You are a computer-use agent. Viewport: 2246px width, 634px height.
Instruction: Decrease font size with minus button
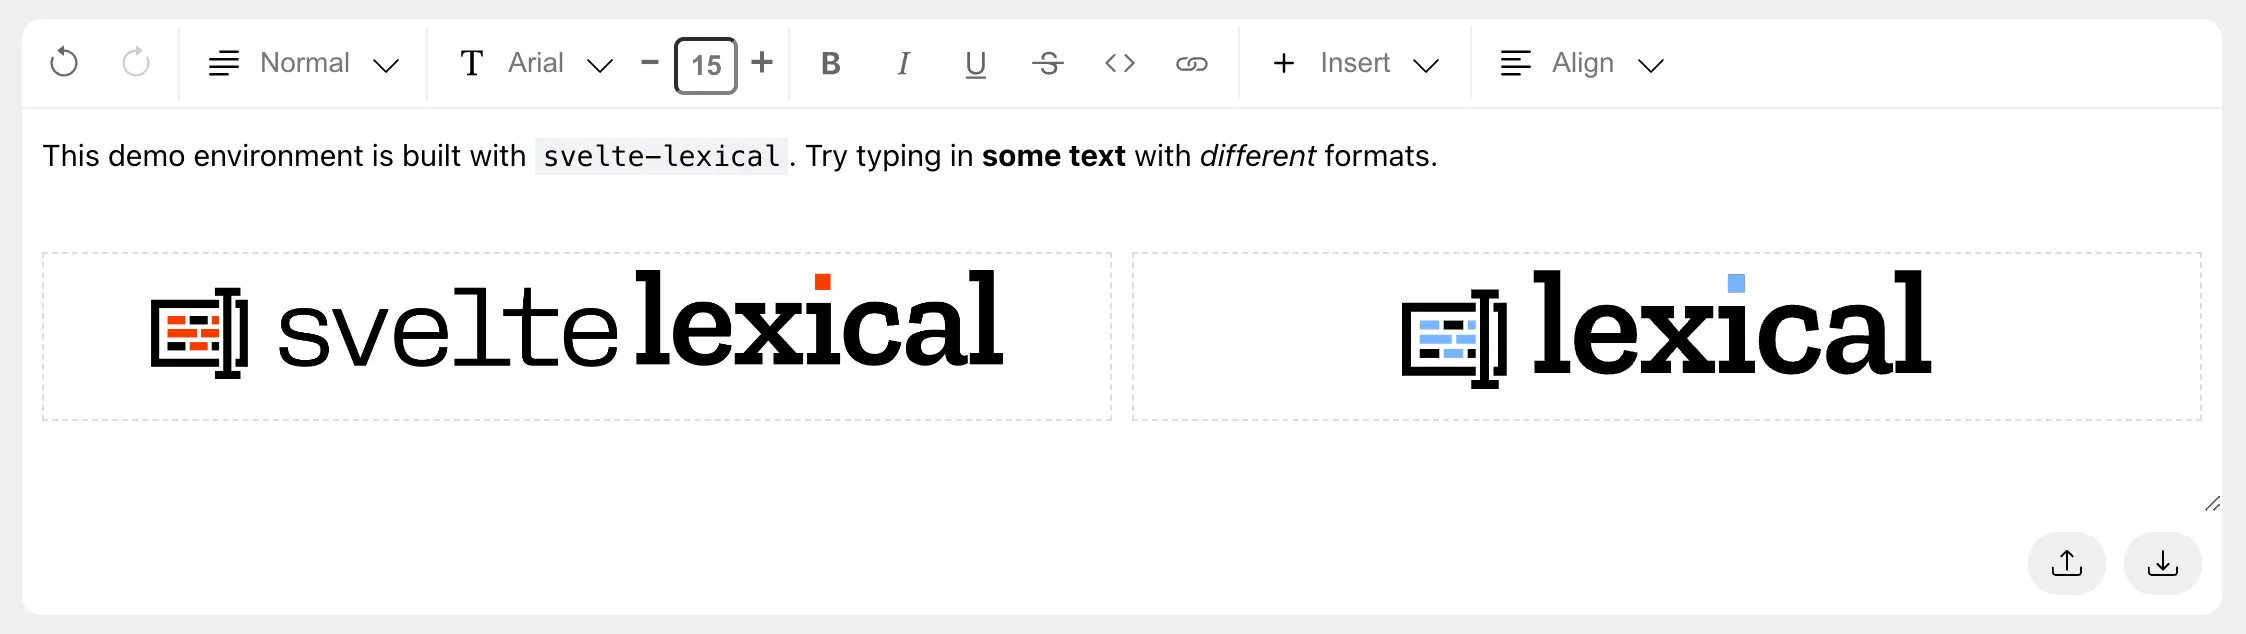click(x=650, y=63)
